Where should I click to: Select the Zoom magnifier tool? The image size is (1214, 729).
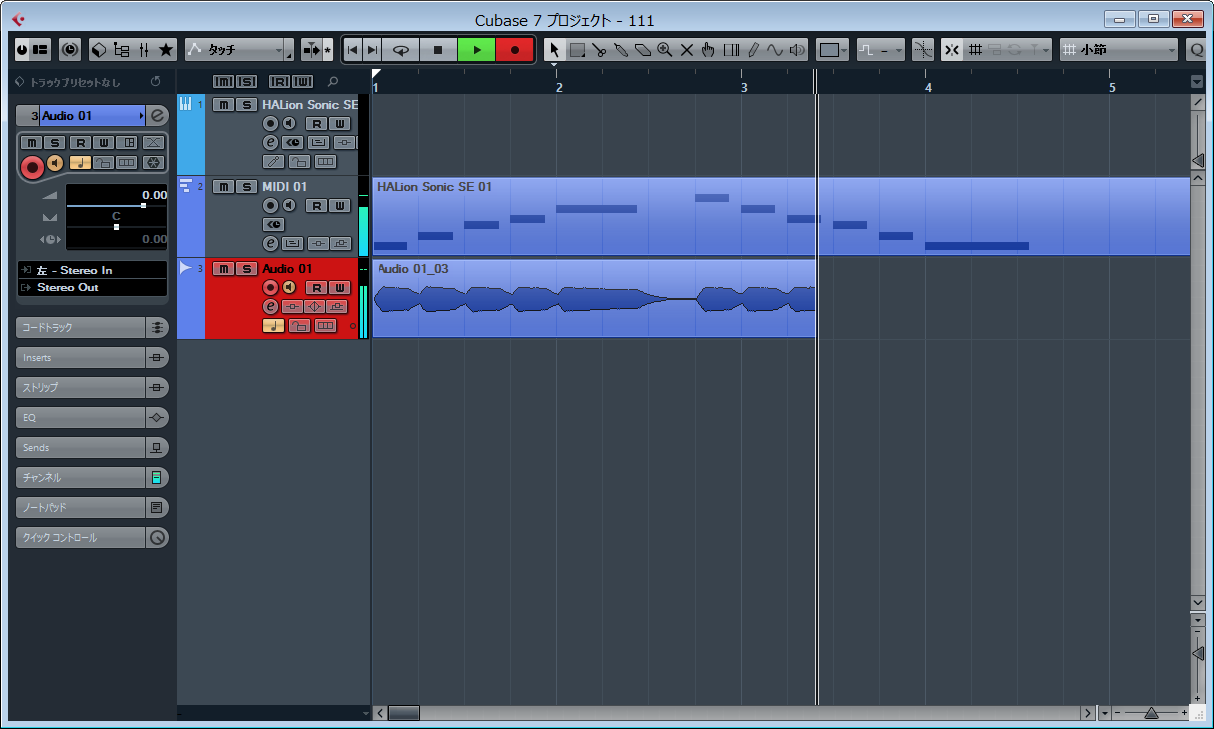point(664,49)
